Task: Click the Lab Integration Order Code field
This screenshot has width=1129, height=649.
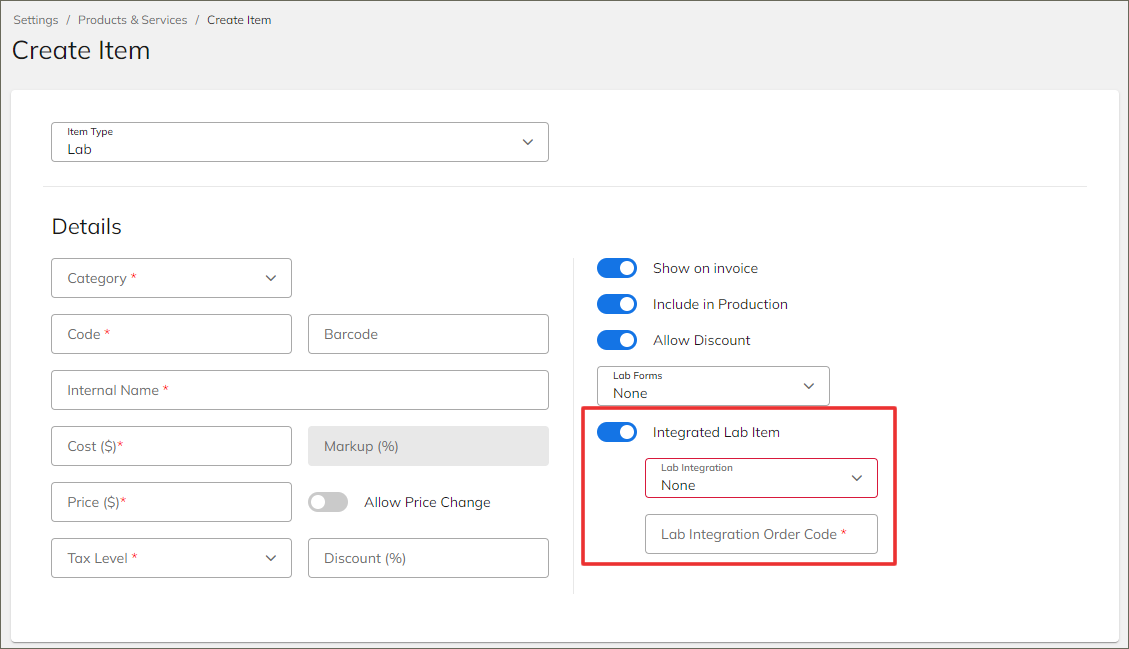Action: point(761,534)
